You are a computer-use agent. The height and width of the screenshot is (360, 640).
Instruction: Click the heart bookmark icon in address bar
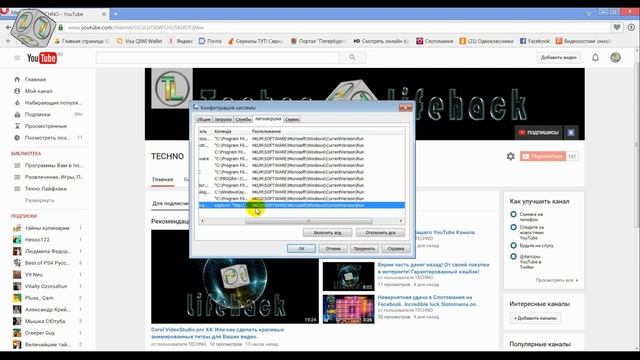(617, 27)
